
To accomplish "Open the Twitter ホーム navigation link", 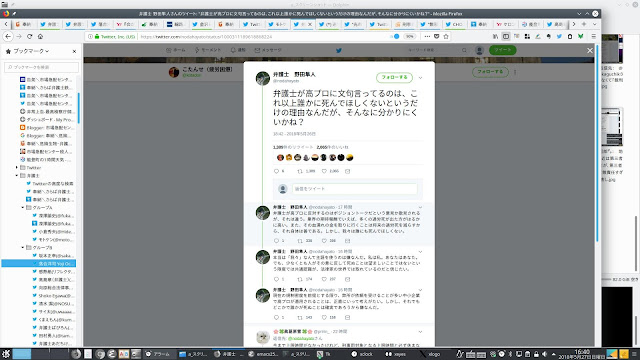I will [176, 50].
